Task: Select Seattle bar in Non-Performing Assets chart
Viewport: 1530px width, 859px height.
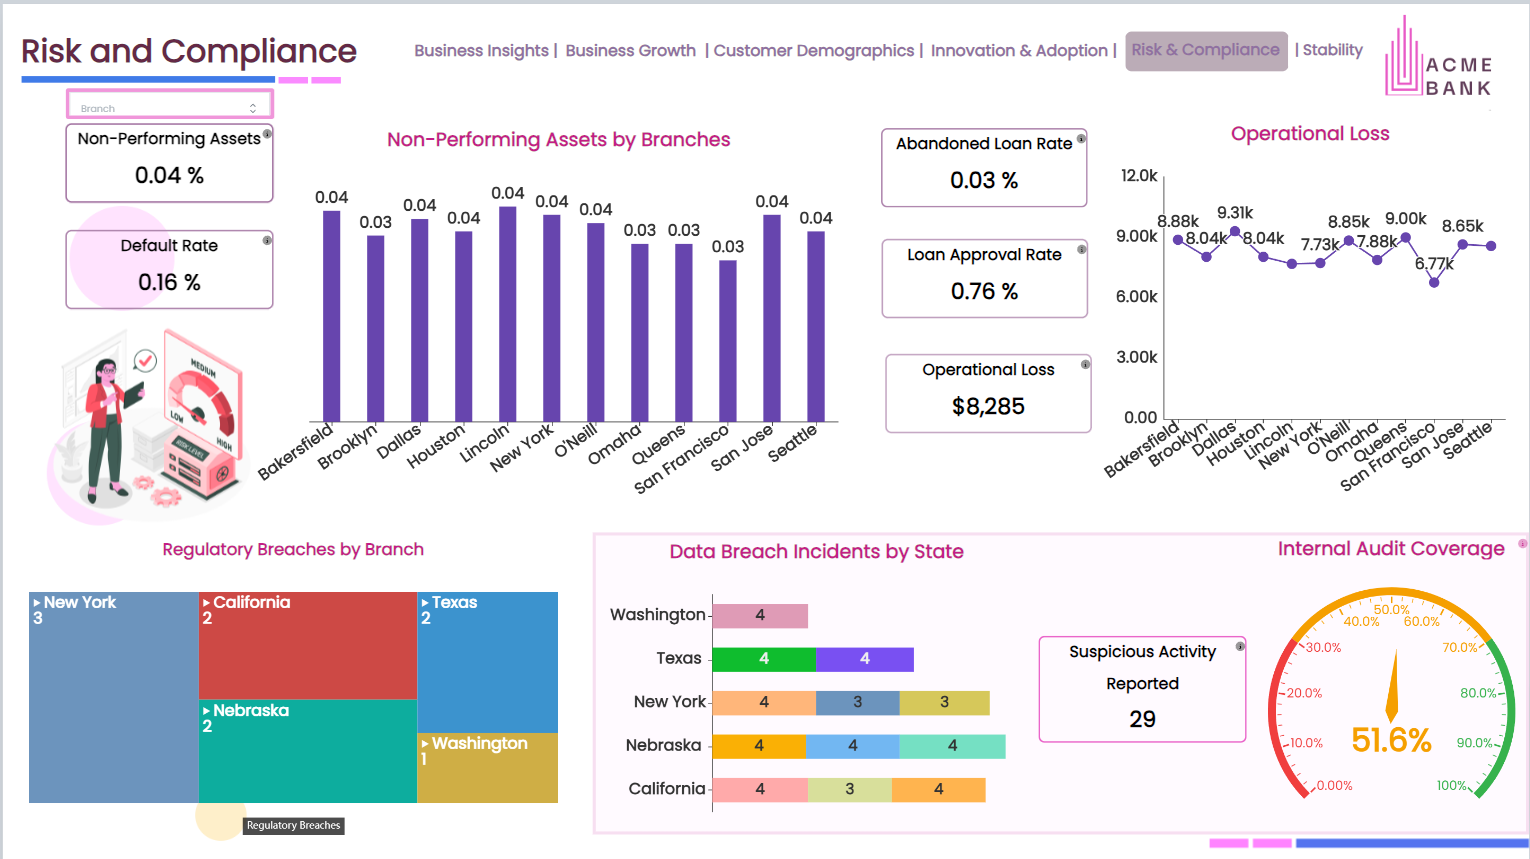Action: [816, 327]
